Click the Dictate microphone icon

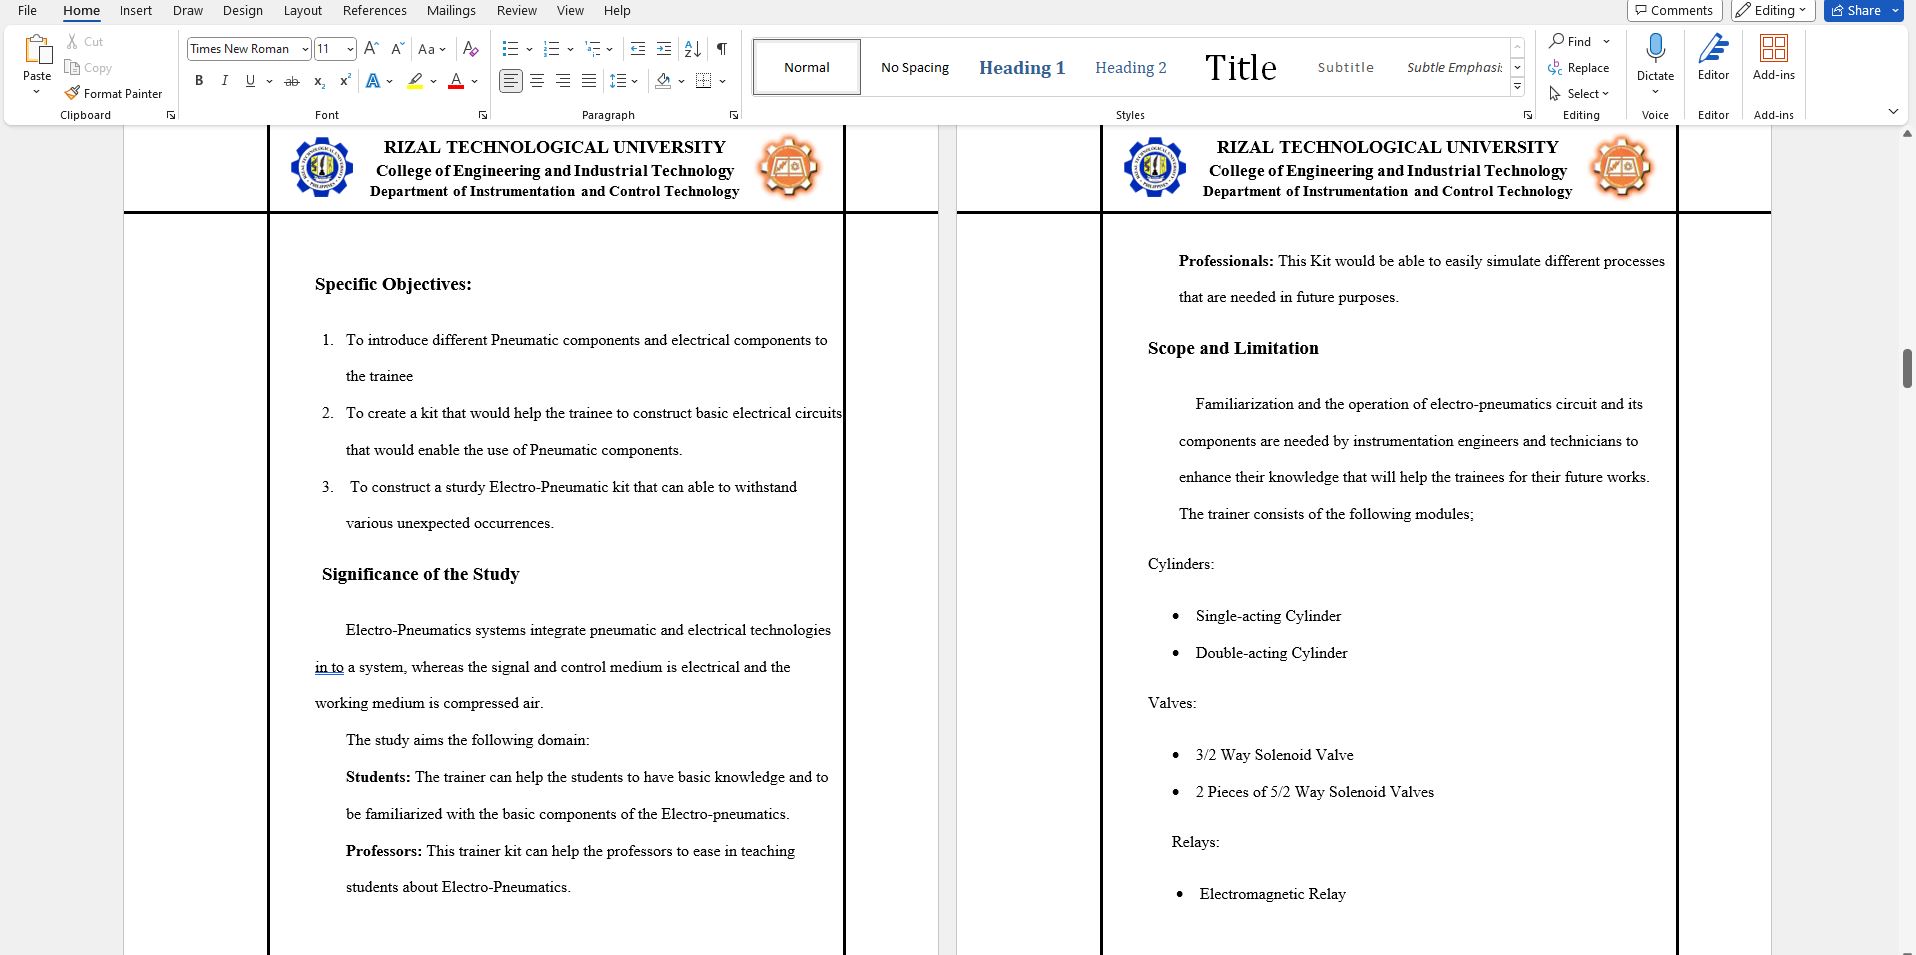point(1655,48)
